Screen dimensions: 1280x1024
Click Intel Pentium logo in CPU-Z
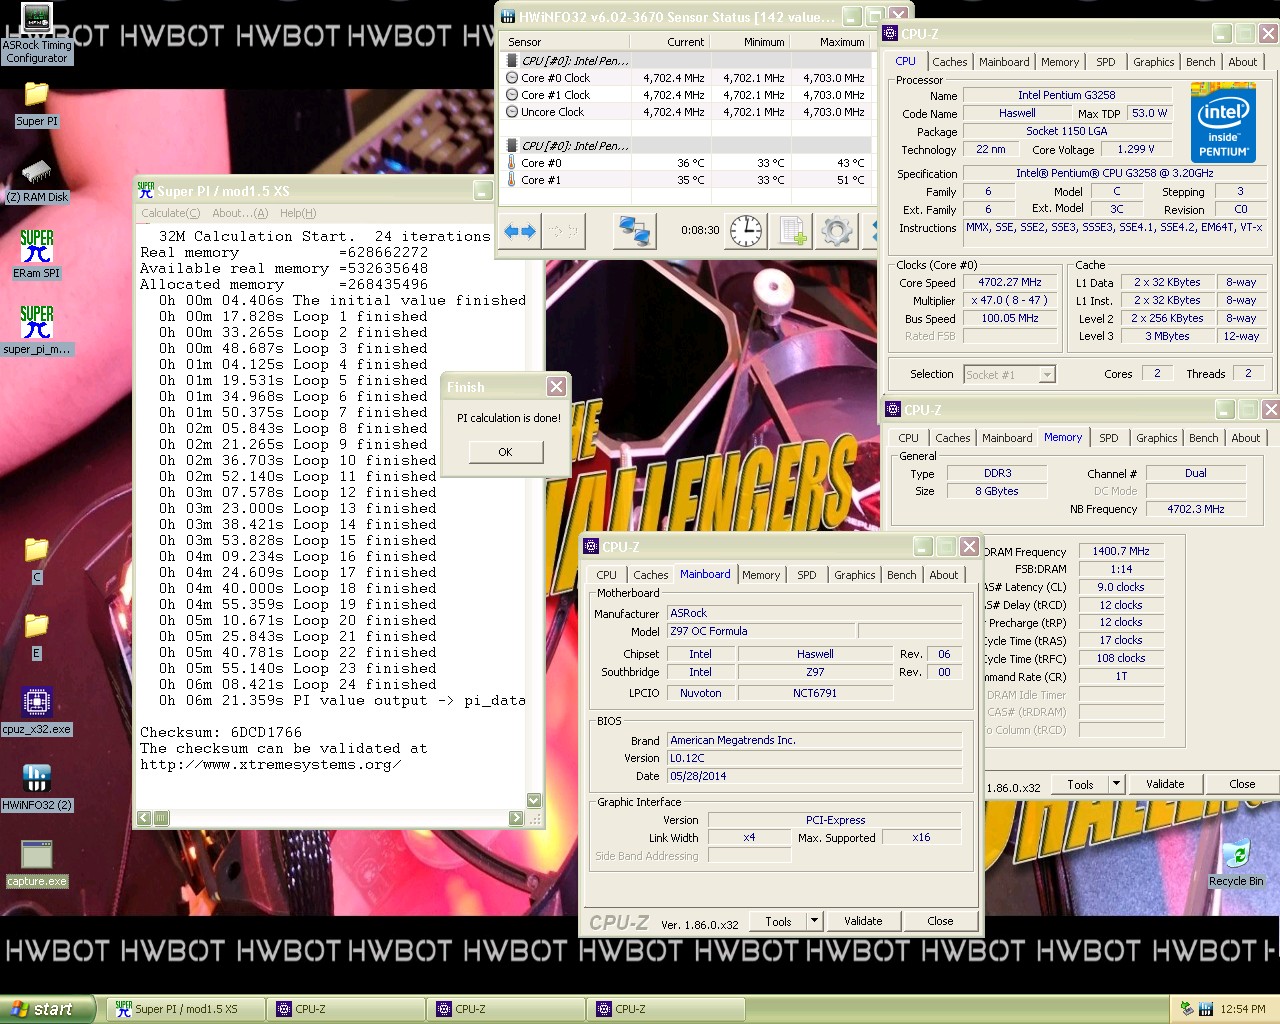(x=1224, y=122)
